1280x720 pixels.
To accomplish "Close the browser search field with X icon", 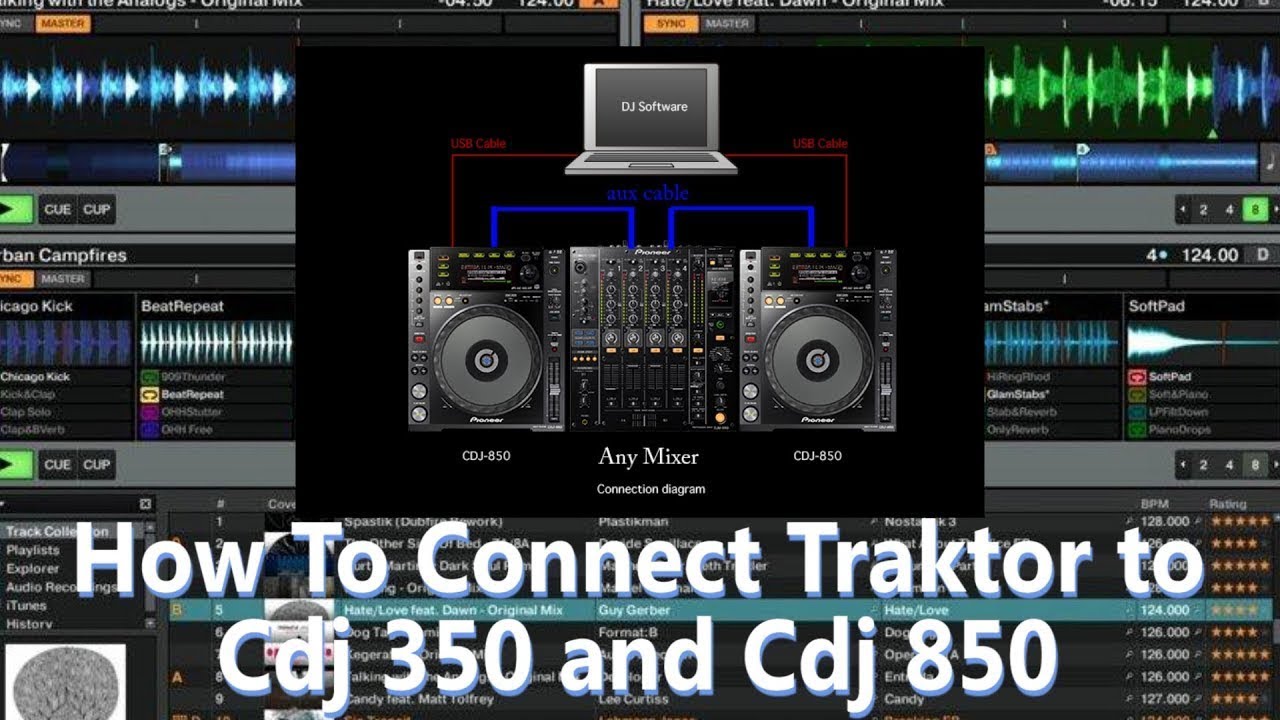I will click(x=145, y=504).
